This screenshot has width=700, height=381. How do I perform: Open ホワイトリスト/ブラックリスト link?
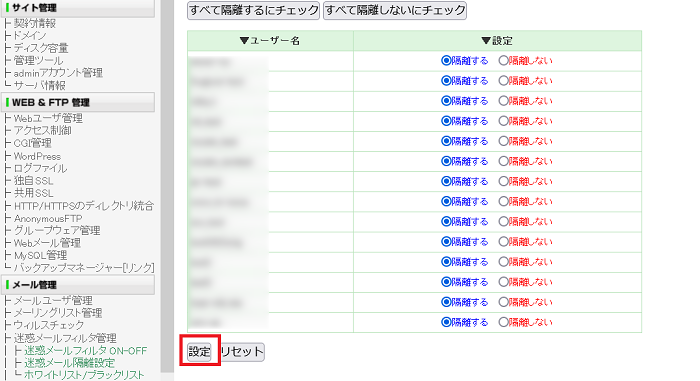[84, 375]
